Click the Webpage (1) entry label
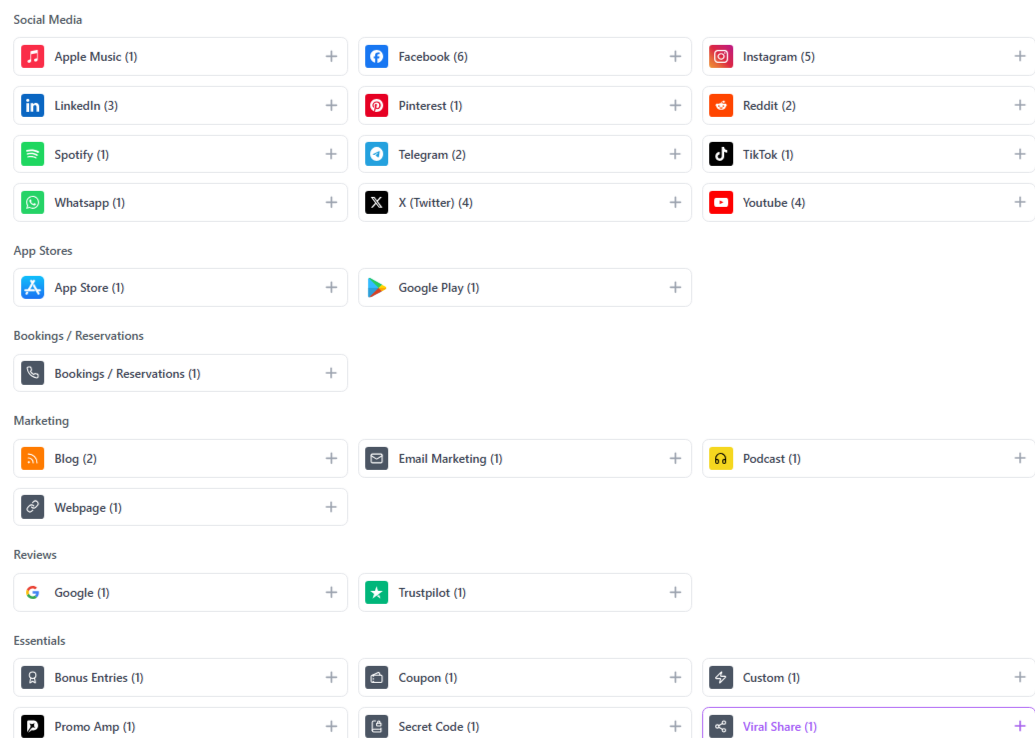 tap(88, 508)
